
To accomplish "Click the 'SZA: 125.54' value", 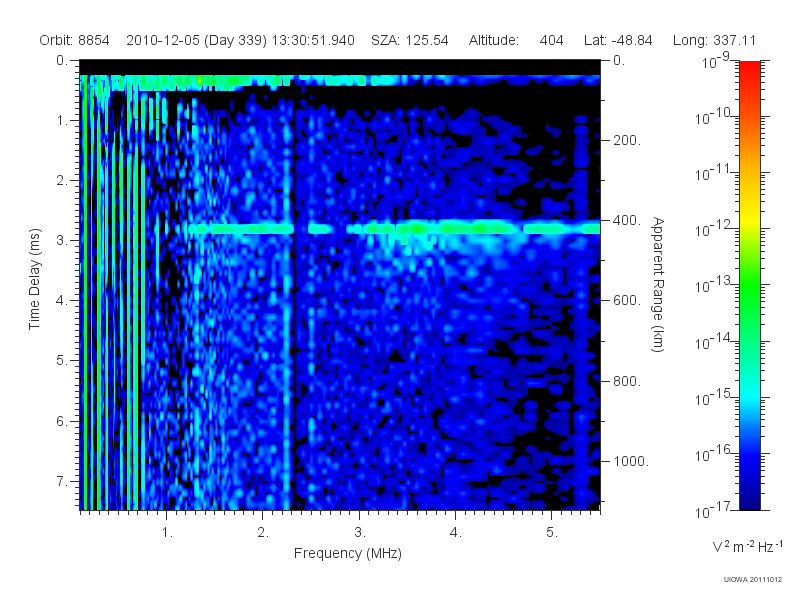I will point(410,41).
